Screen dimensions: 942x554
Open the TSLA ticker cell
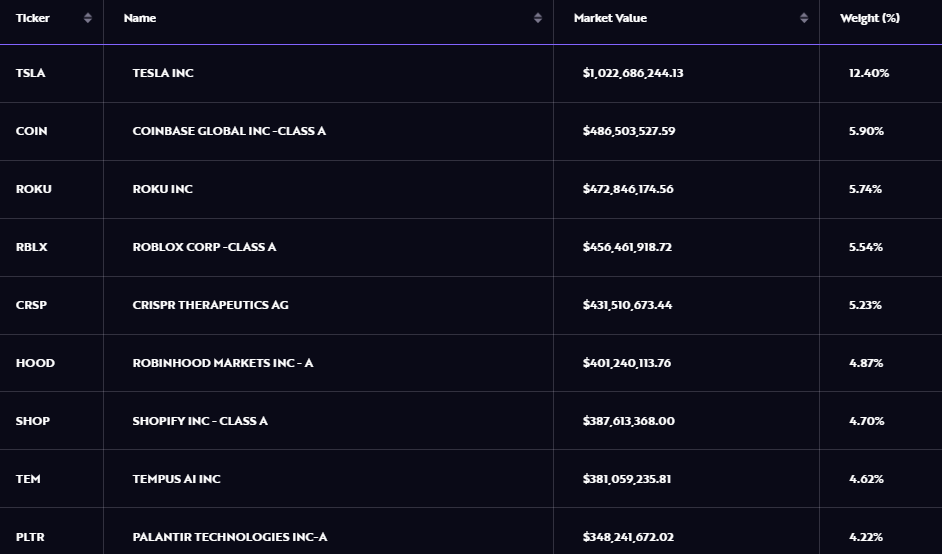coord(30,73)
